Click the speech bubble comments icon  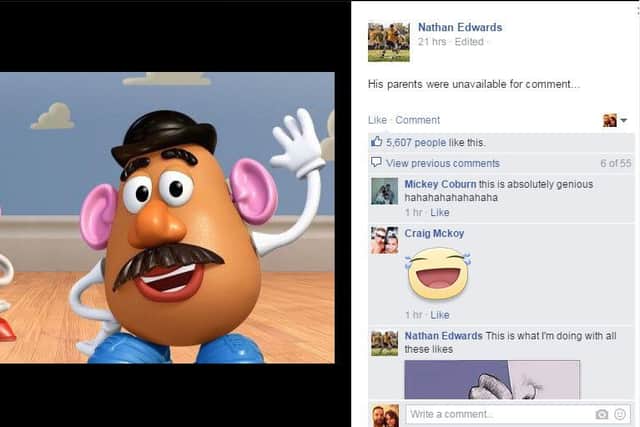(x=376, y=162)
